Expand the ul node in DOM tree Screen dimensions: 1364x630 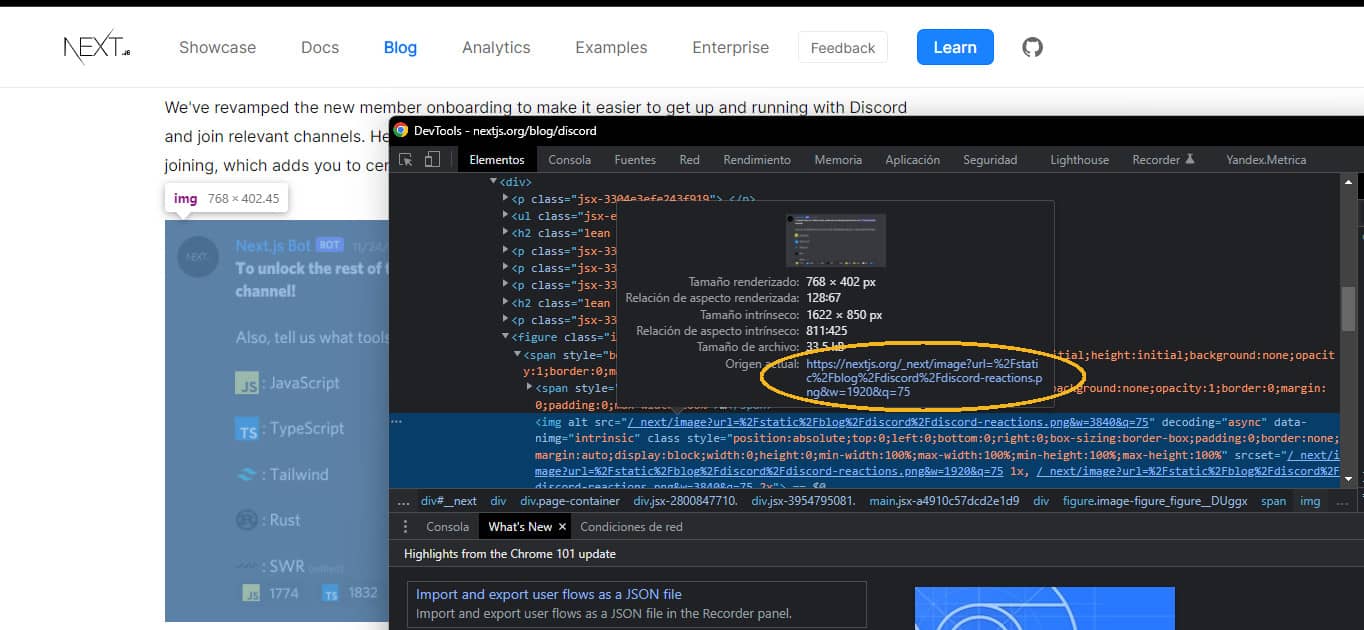[505, 216]
